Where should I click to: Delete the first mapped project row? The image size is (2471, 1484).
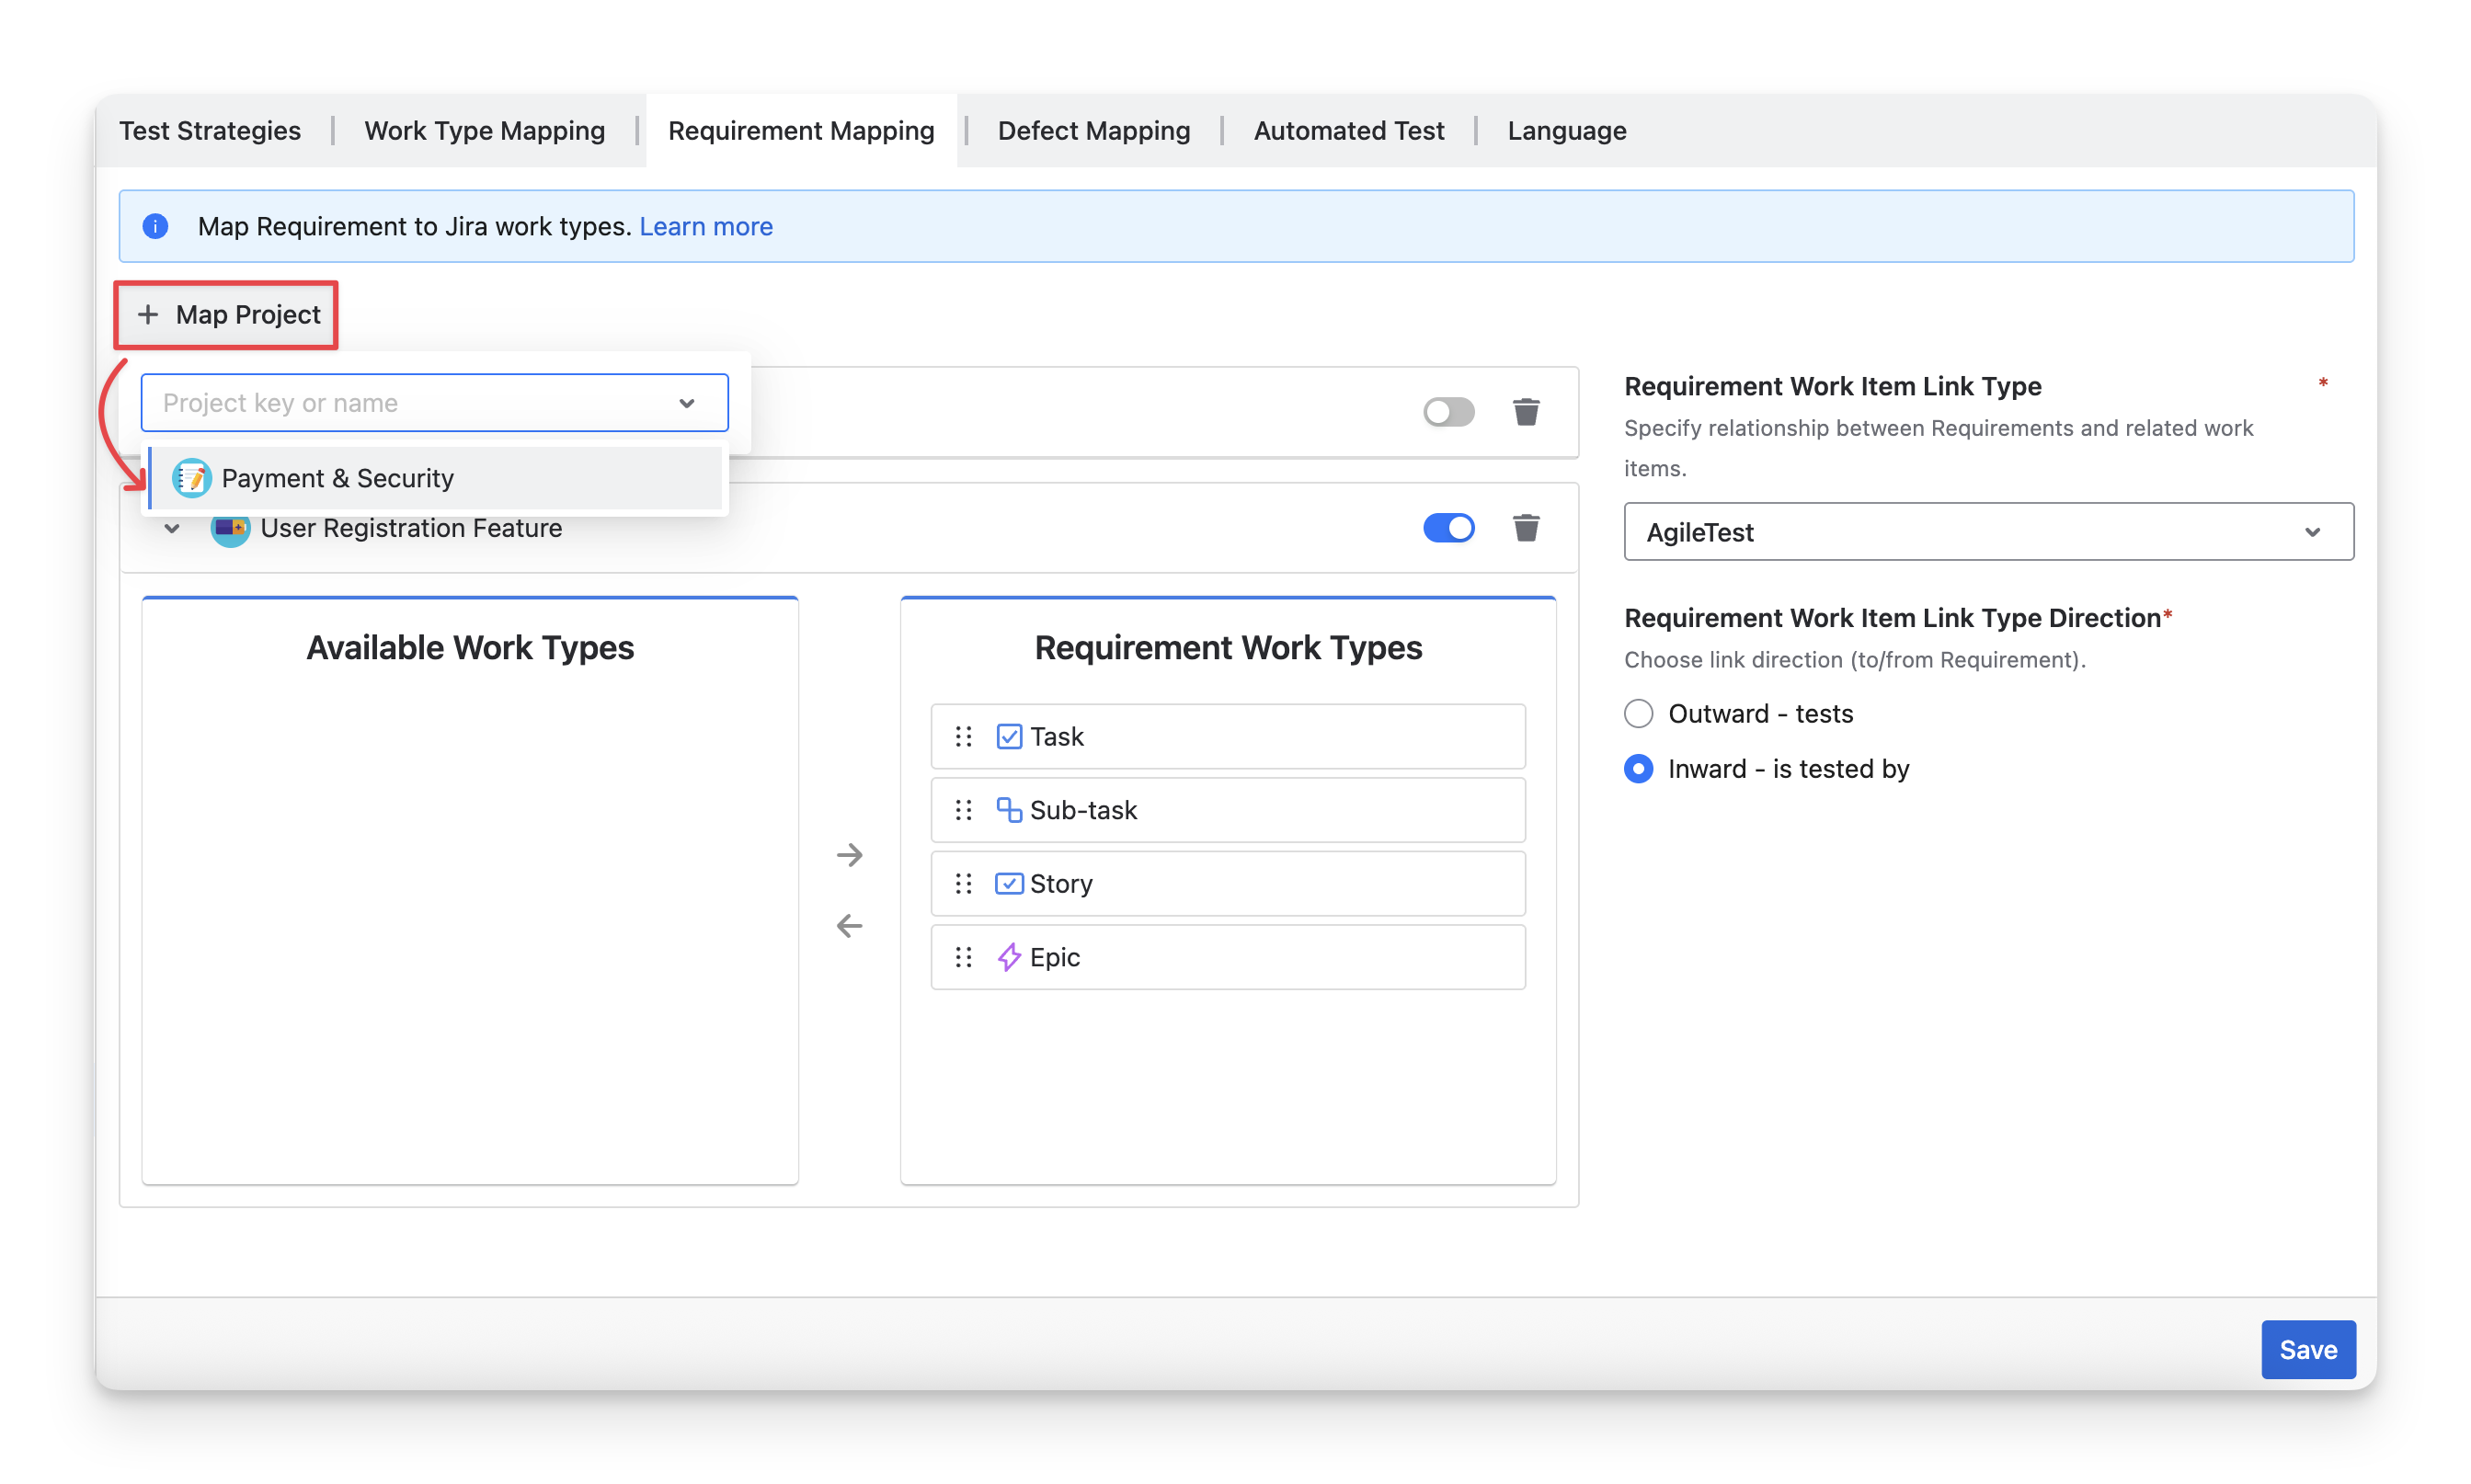point(1525,412)
